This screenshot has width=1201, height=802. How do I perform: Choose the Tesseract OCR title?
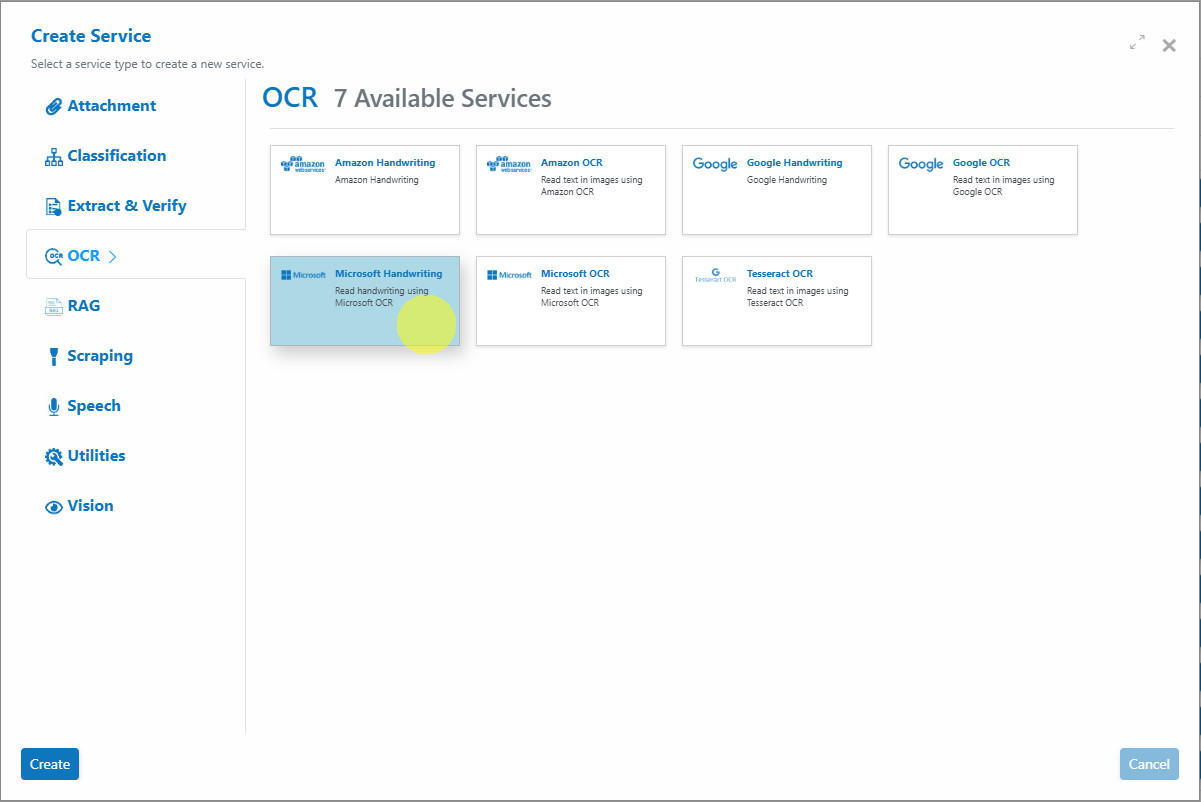(780, 274)
